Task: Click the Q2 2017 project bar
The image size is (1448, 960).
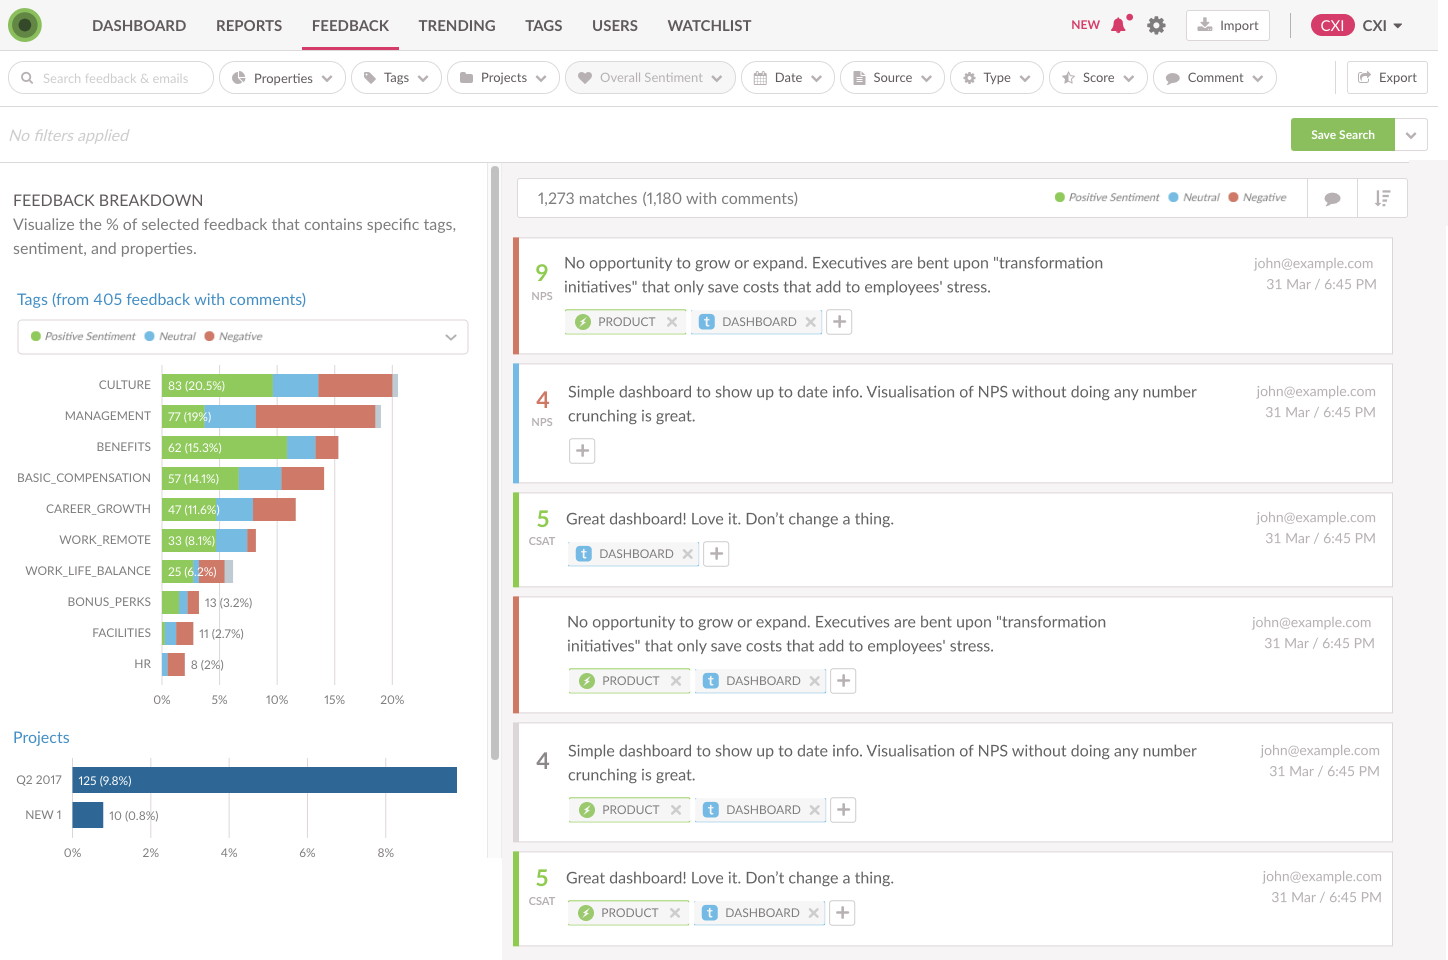Action: (x=264, y=780)
